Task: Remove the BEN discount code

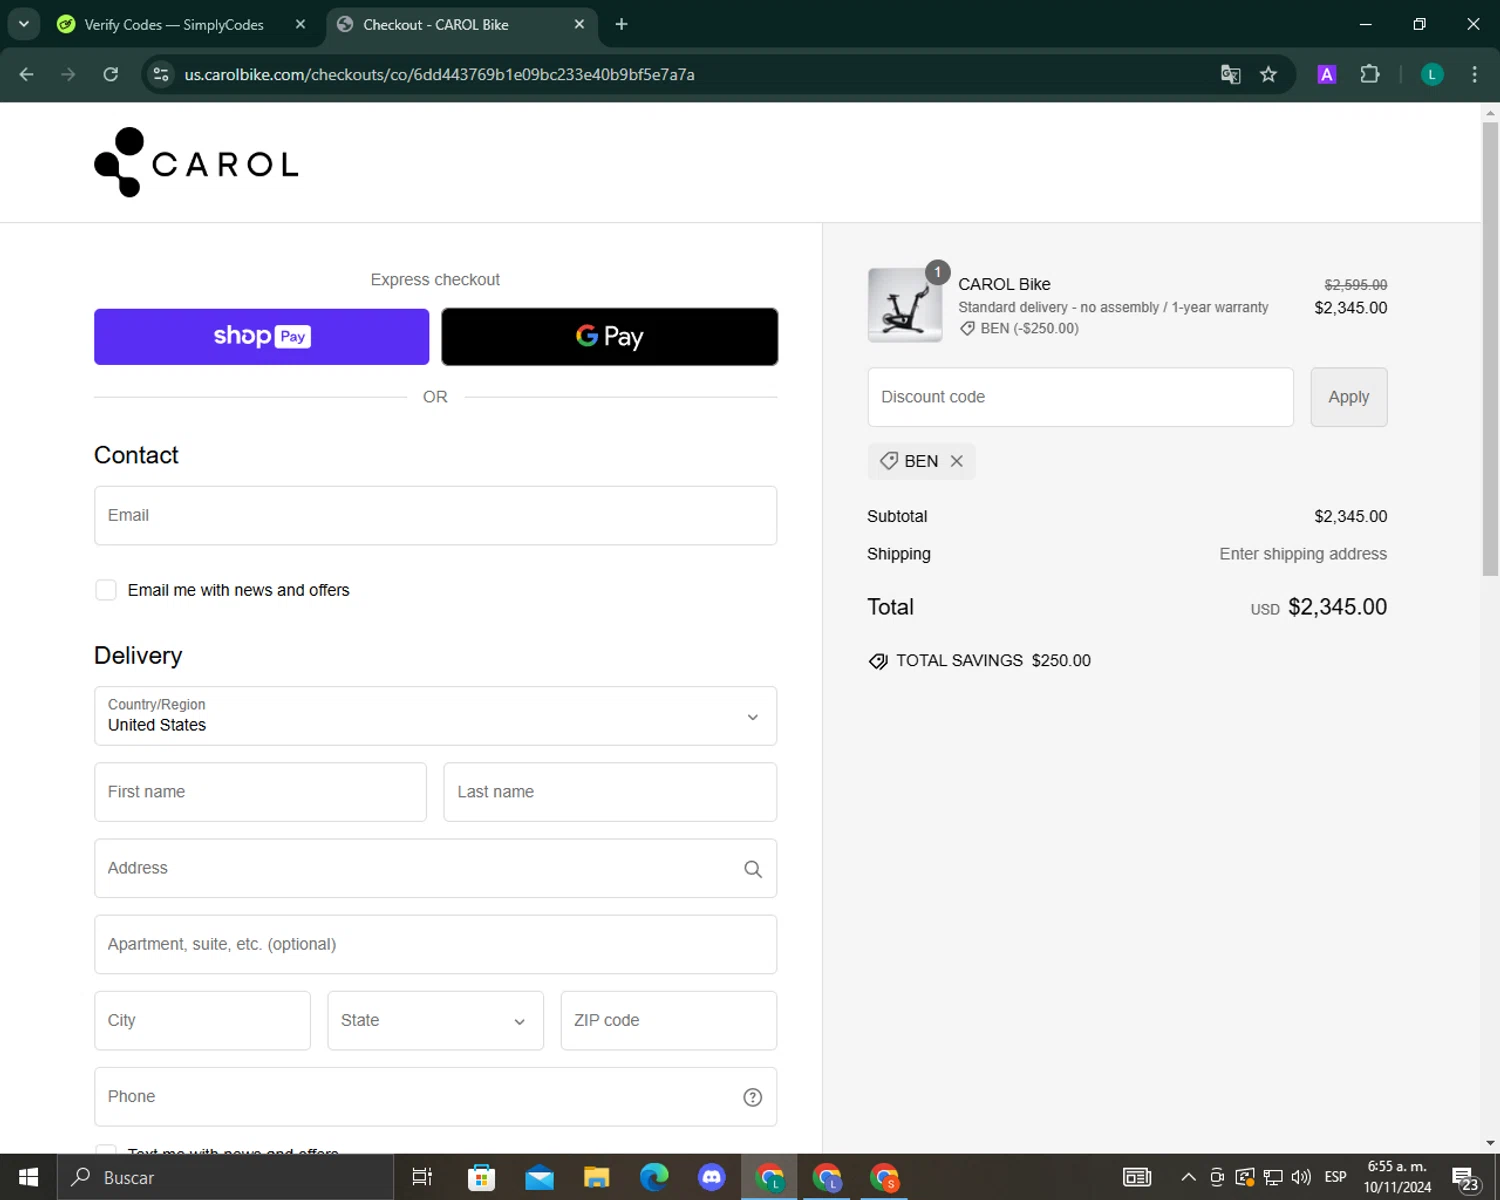Action: pyautogui.click(x=956, y=461)
